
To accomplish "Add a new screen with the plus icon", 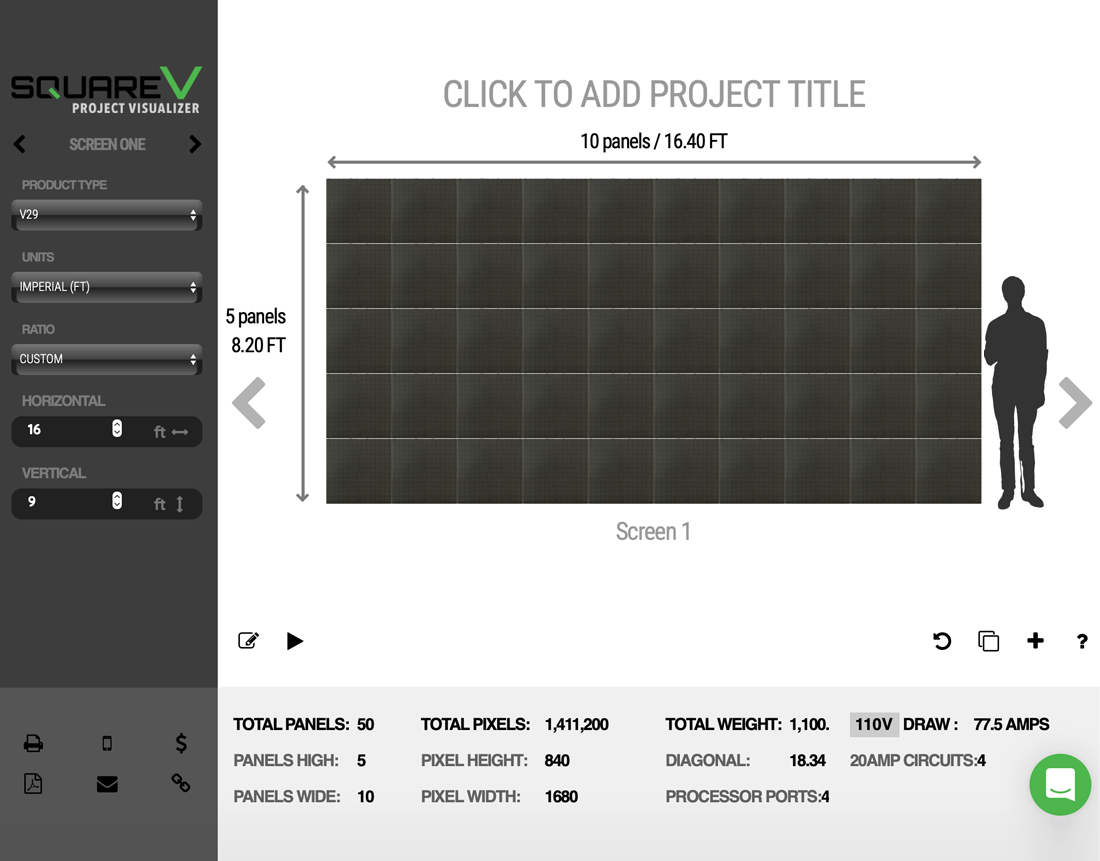I will tap(1035, 641).
